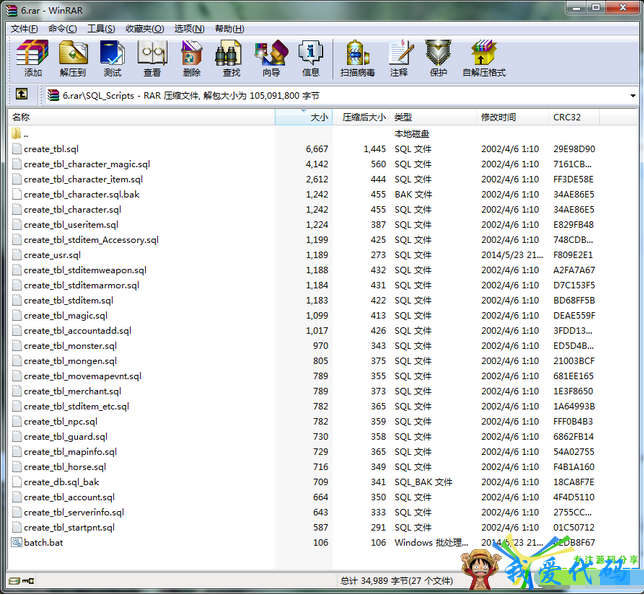Click the Add (添加) toolbar icon

tap(32, 58)
